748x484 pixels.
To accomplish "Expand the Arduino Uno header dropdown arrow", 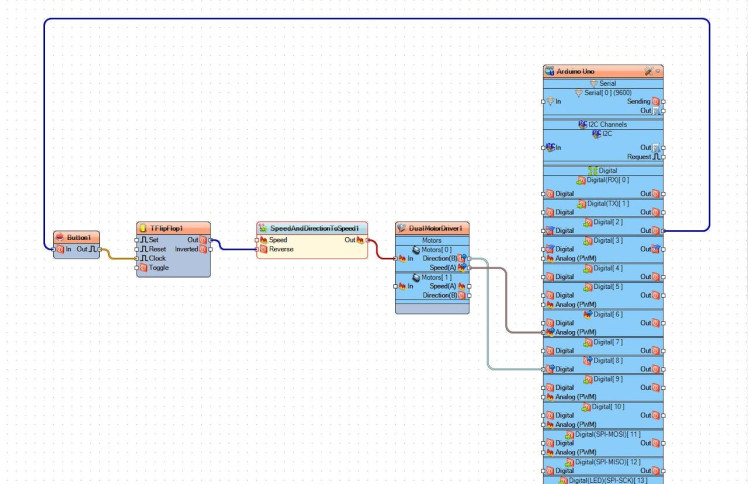I will (x=658, y=71).
